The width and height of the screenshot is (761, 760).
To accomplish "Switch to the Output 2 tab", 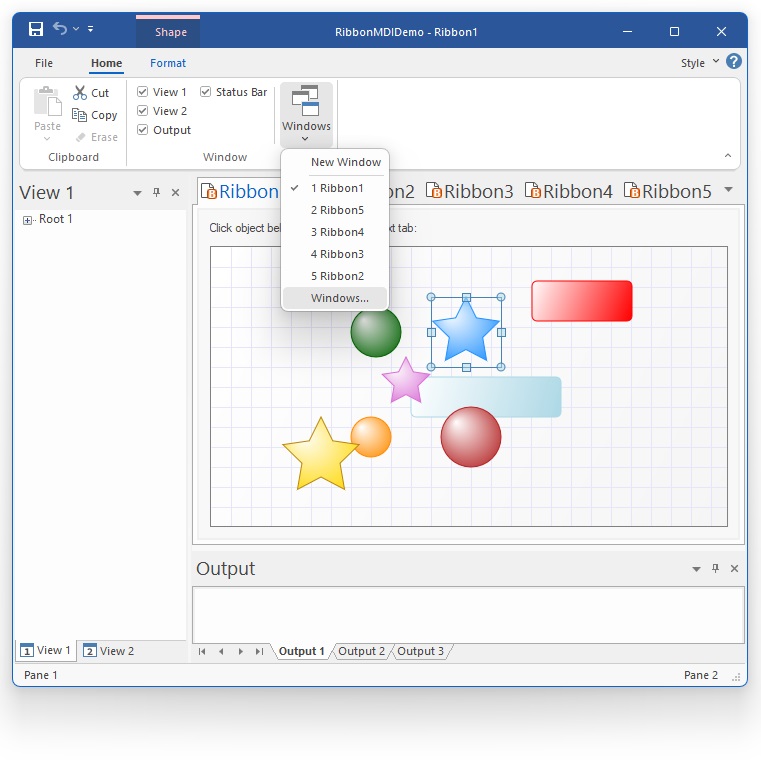I will pyautogui.click(x=361, y=652).
